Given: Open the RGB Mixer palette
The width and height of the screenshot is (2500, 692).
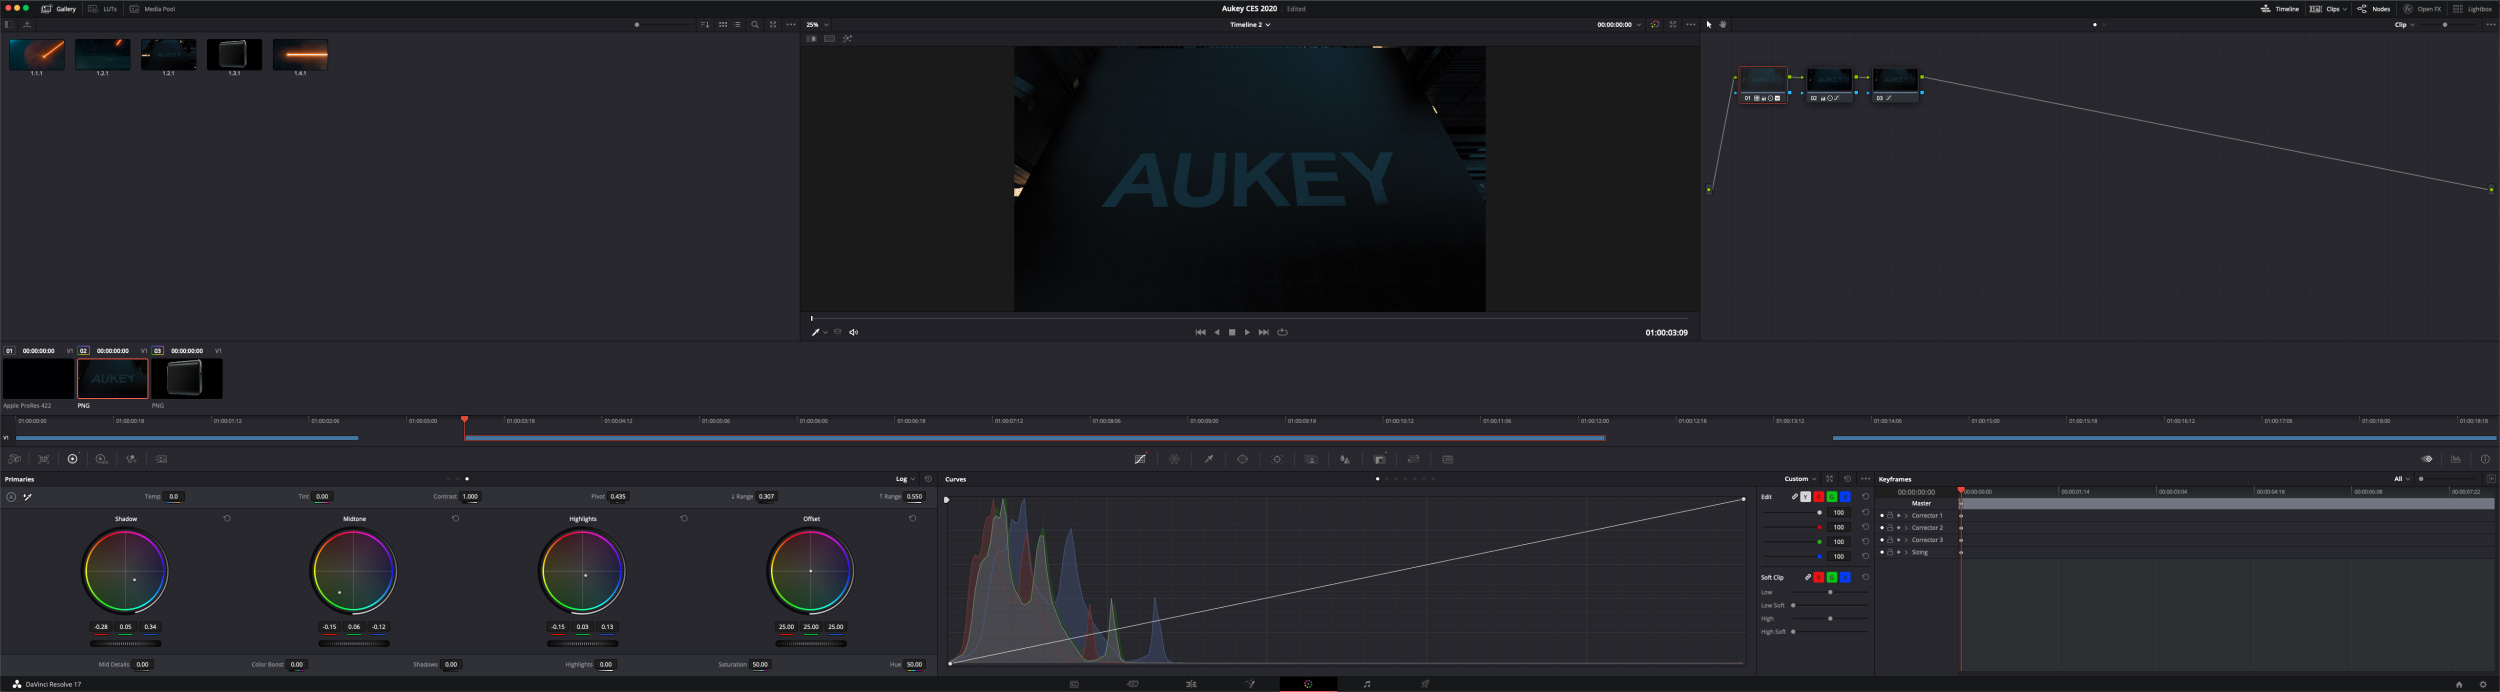Looking at the screenshot, I should [x=131, y=460].
